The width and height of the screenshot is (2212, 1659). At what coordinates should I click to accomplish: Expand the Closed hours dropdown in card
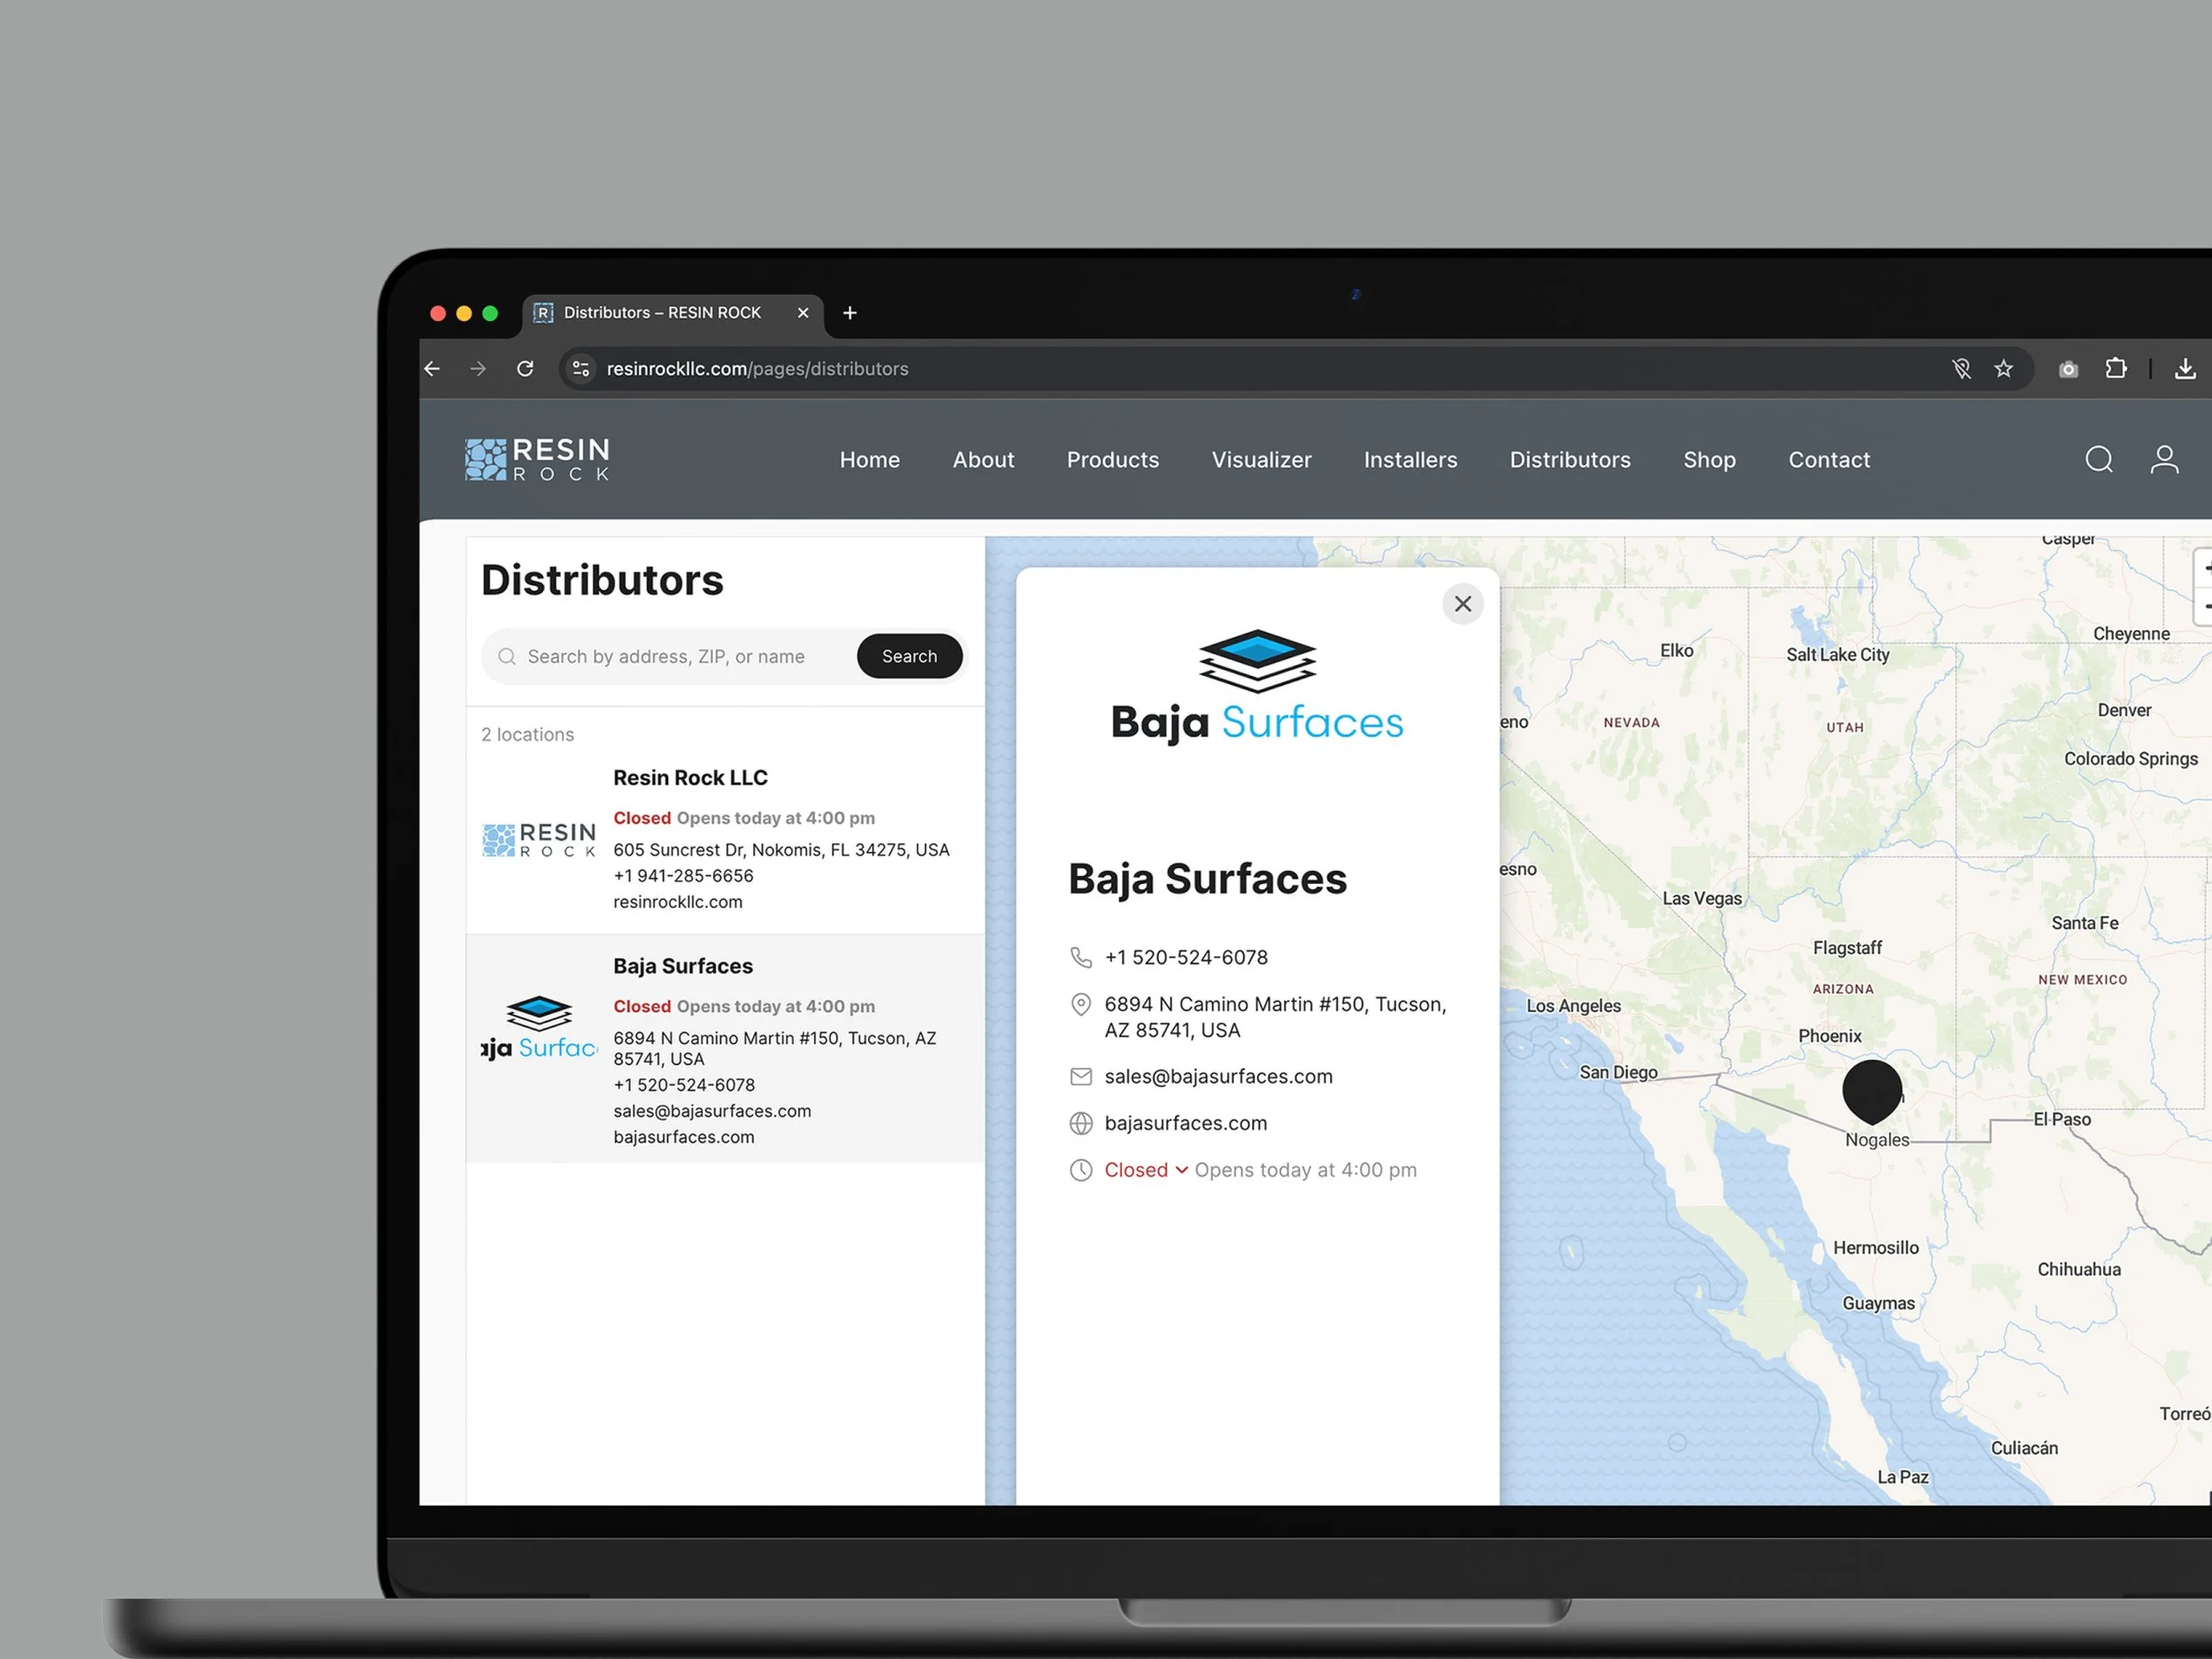click(1146, 1171)
